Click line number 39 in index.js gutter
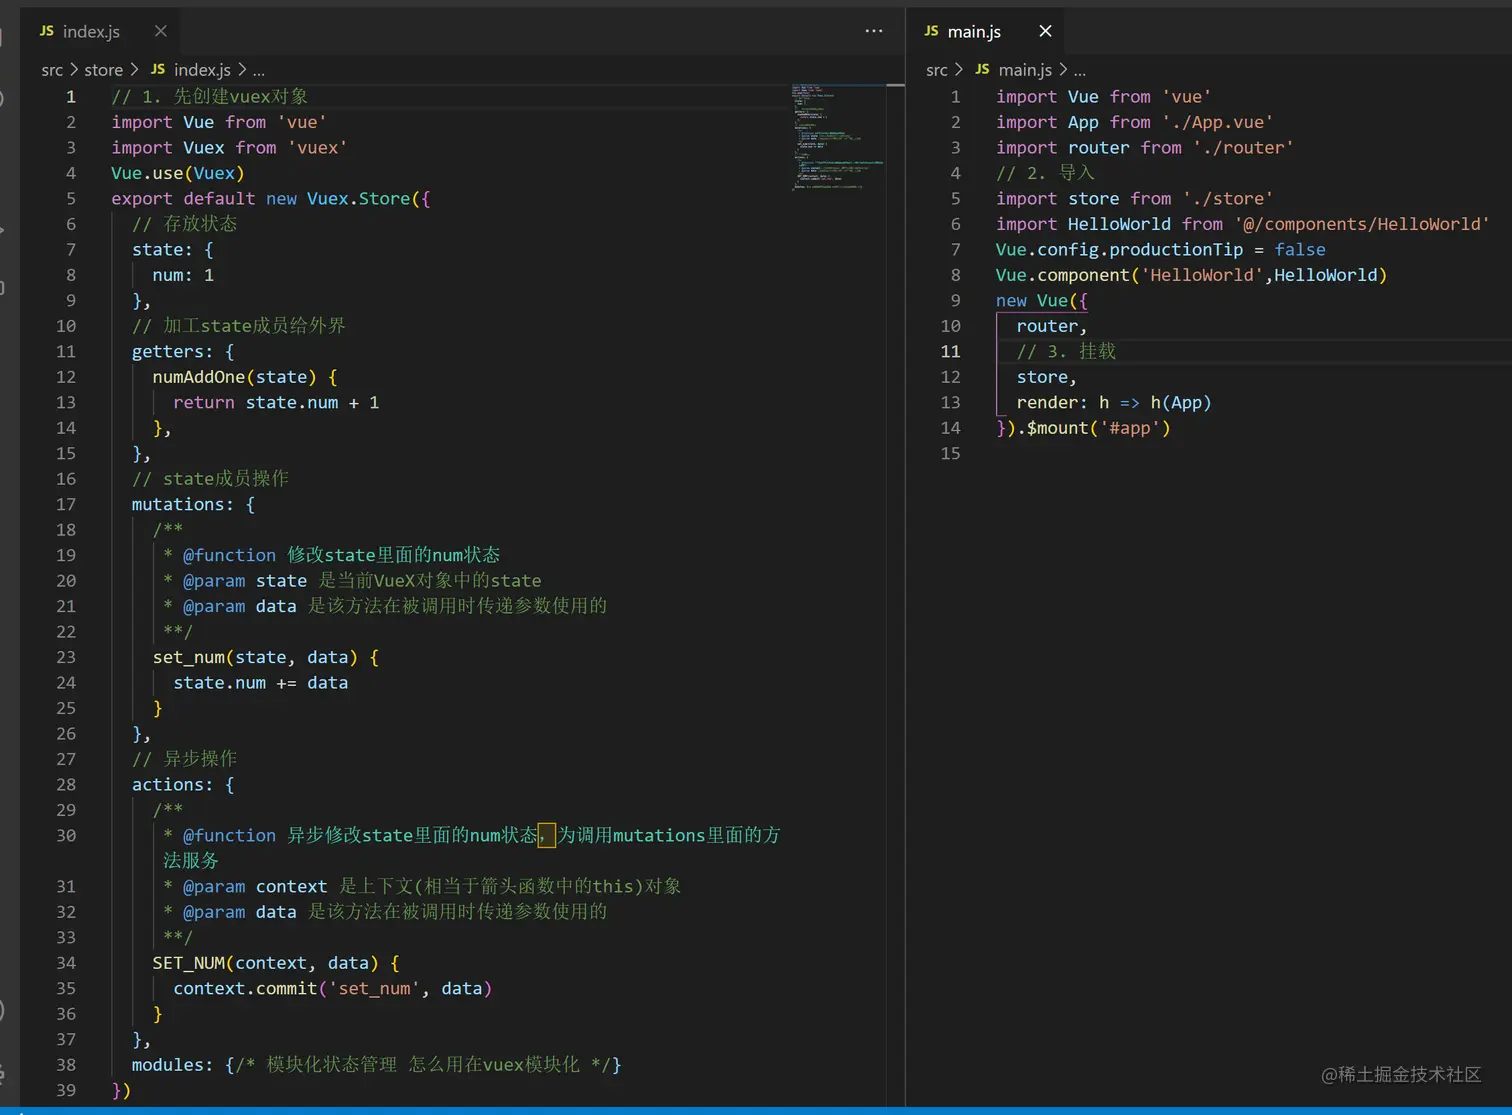Image resolution: width=1512 pixels, height=1115 pixels. pos(66,1091)
